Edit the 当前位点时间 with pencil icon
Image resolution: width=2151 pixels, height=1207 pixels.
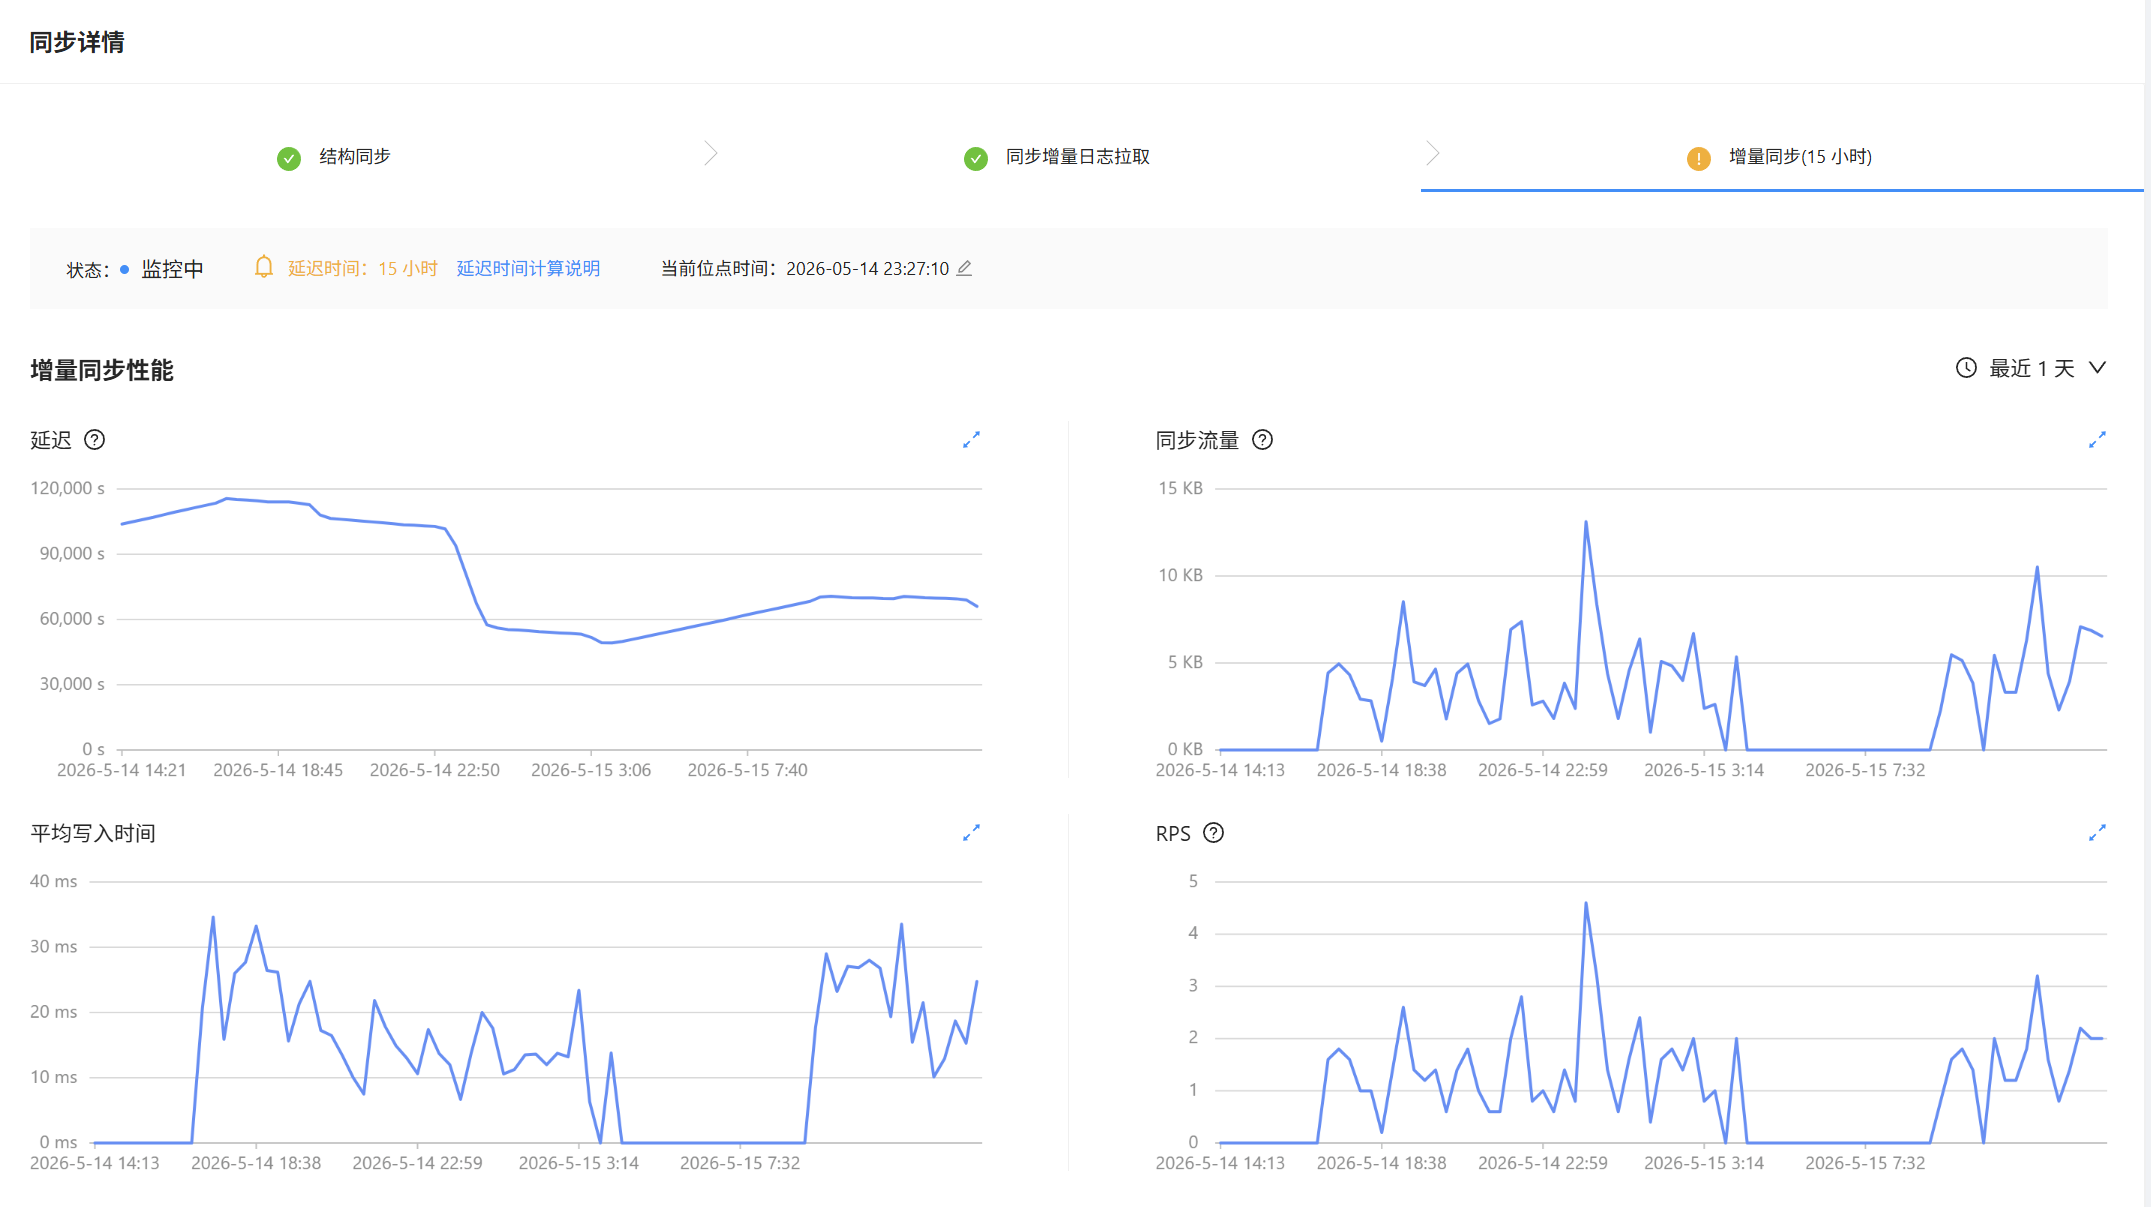pos(964,268)
